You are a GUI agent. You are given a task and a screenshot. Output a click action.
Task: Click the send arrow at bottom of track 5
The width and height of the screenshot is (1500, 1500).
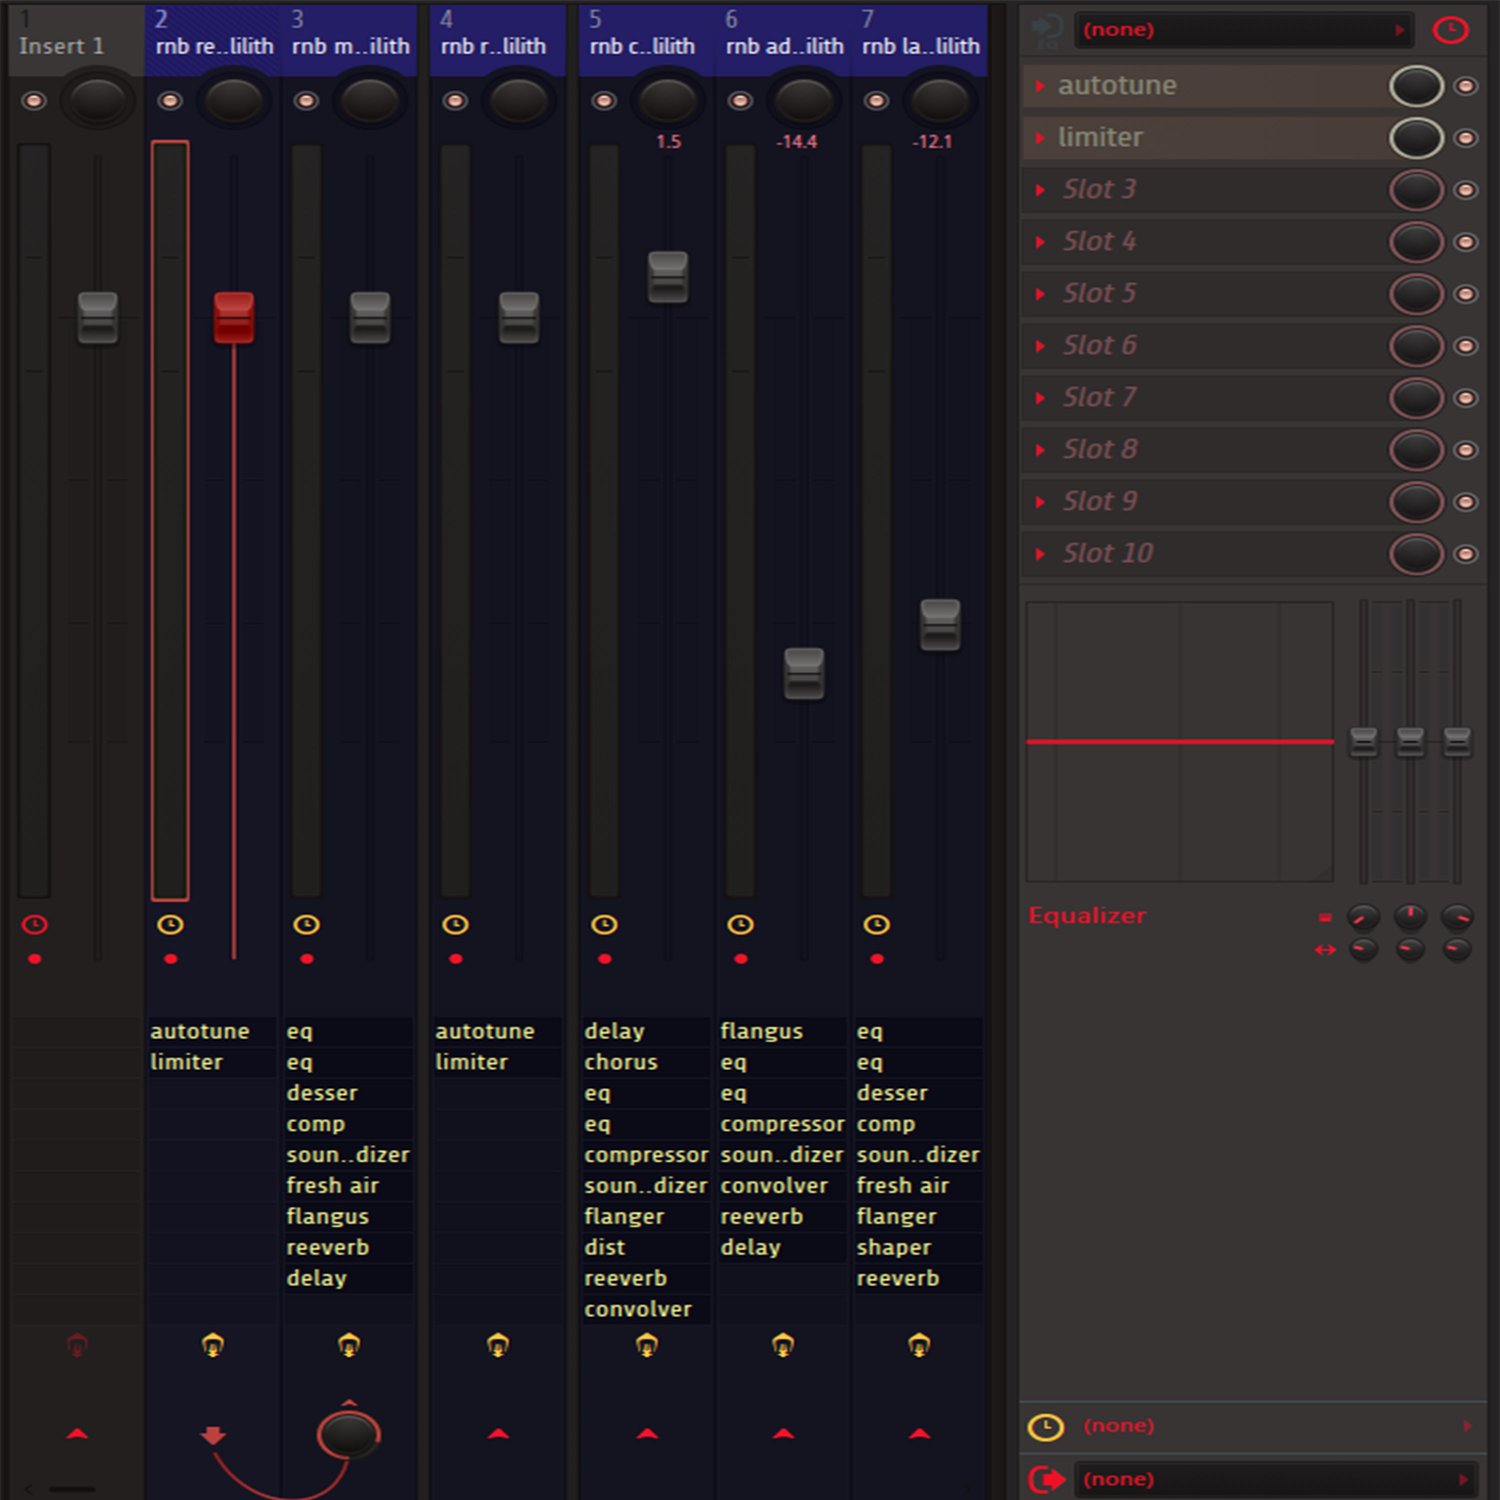[x=647, y=1434]
